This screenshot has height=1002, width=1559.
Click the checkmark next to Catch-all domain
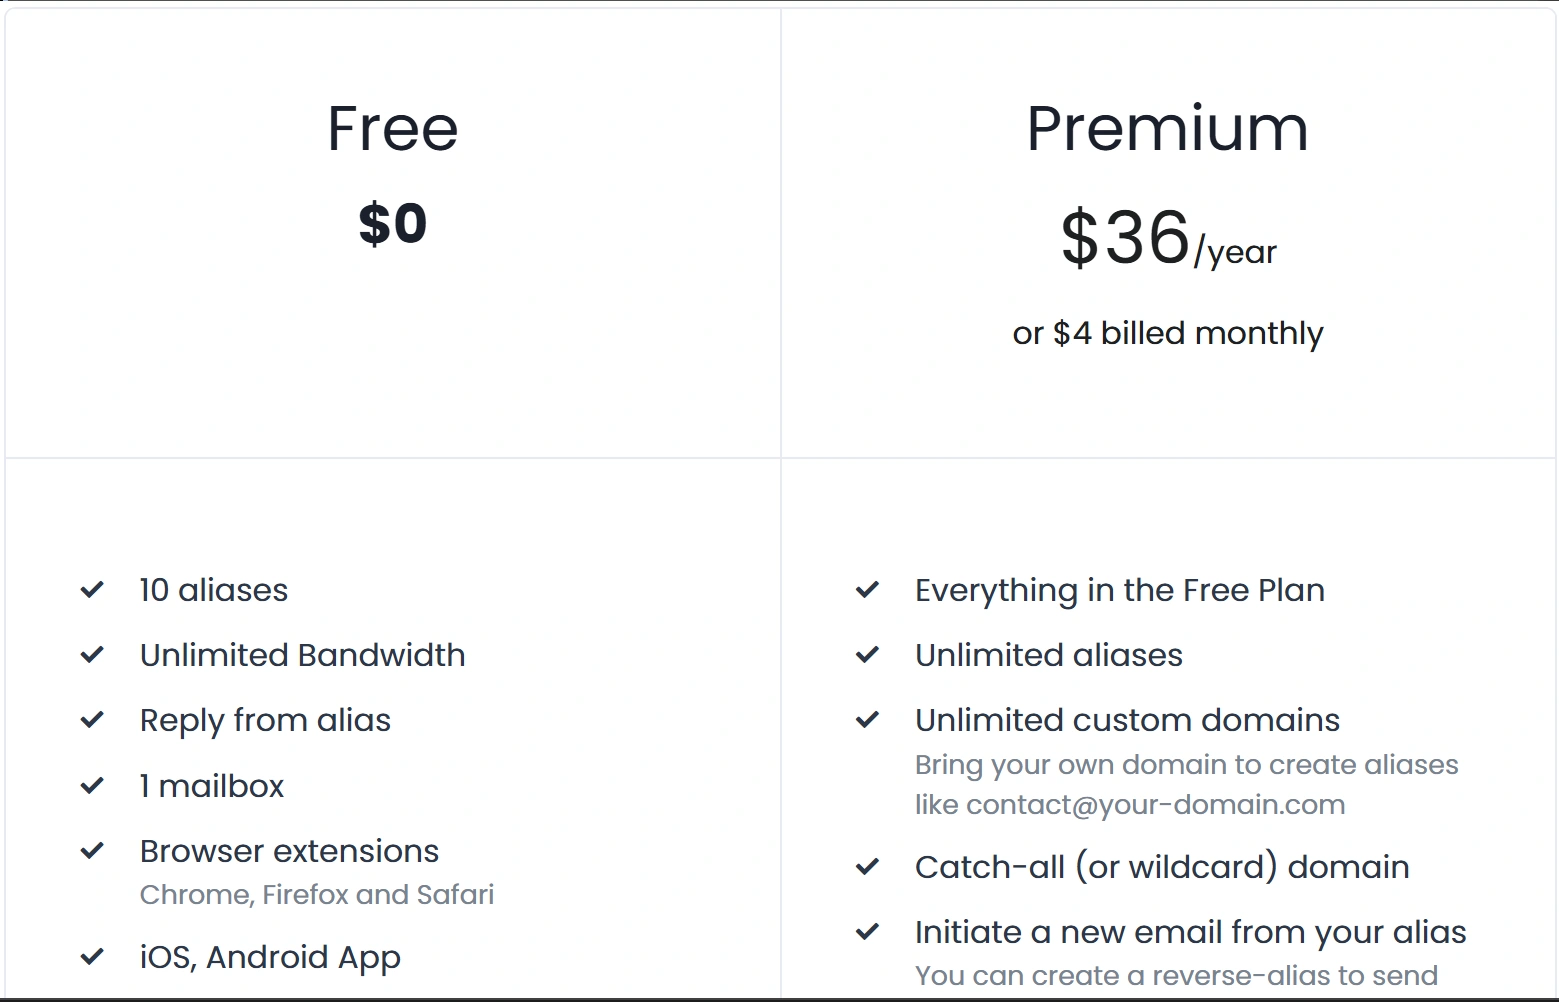(x=867, y=867)
